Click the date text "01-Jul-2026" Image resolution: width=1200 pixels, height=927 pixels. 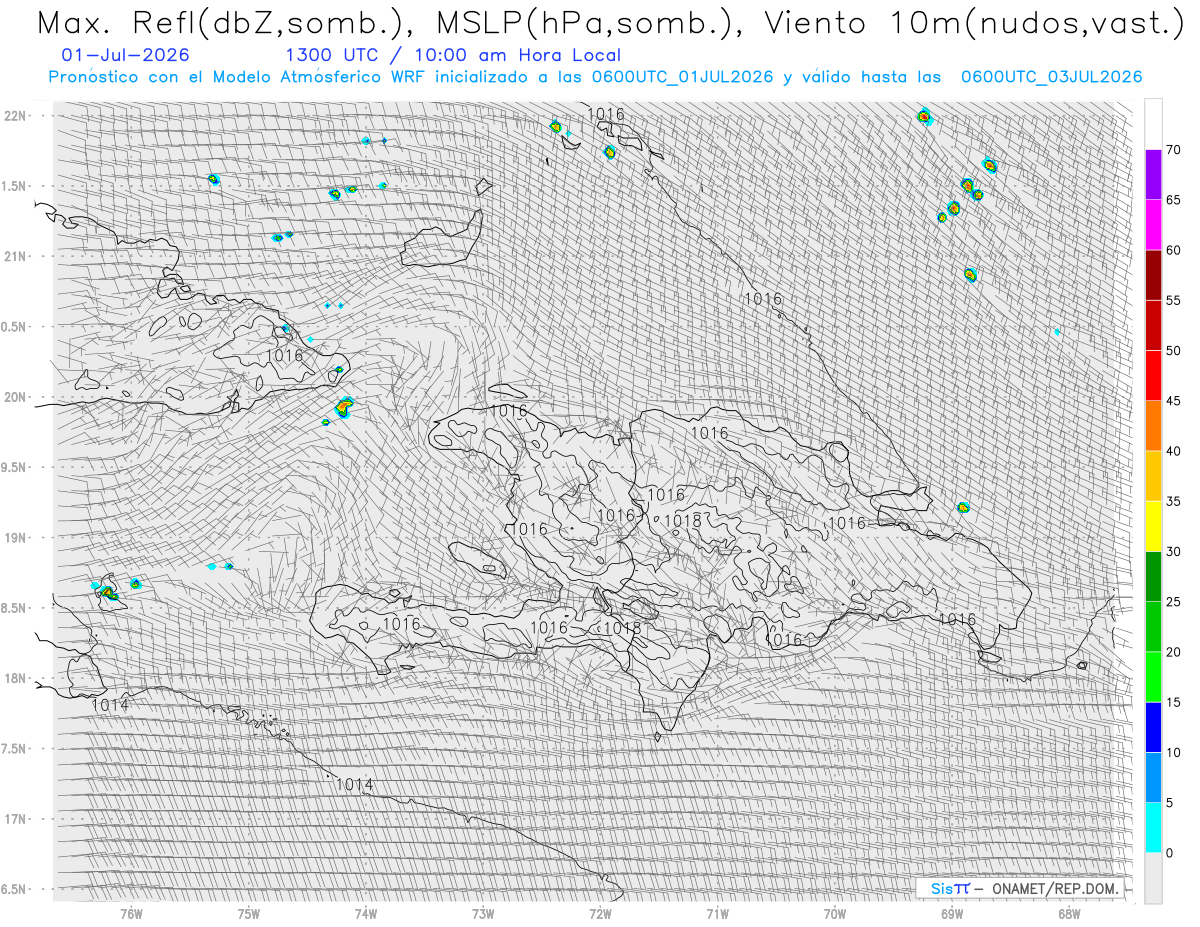click(x=124, y=56)
